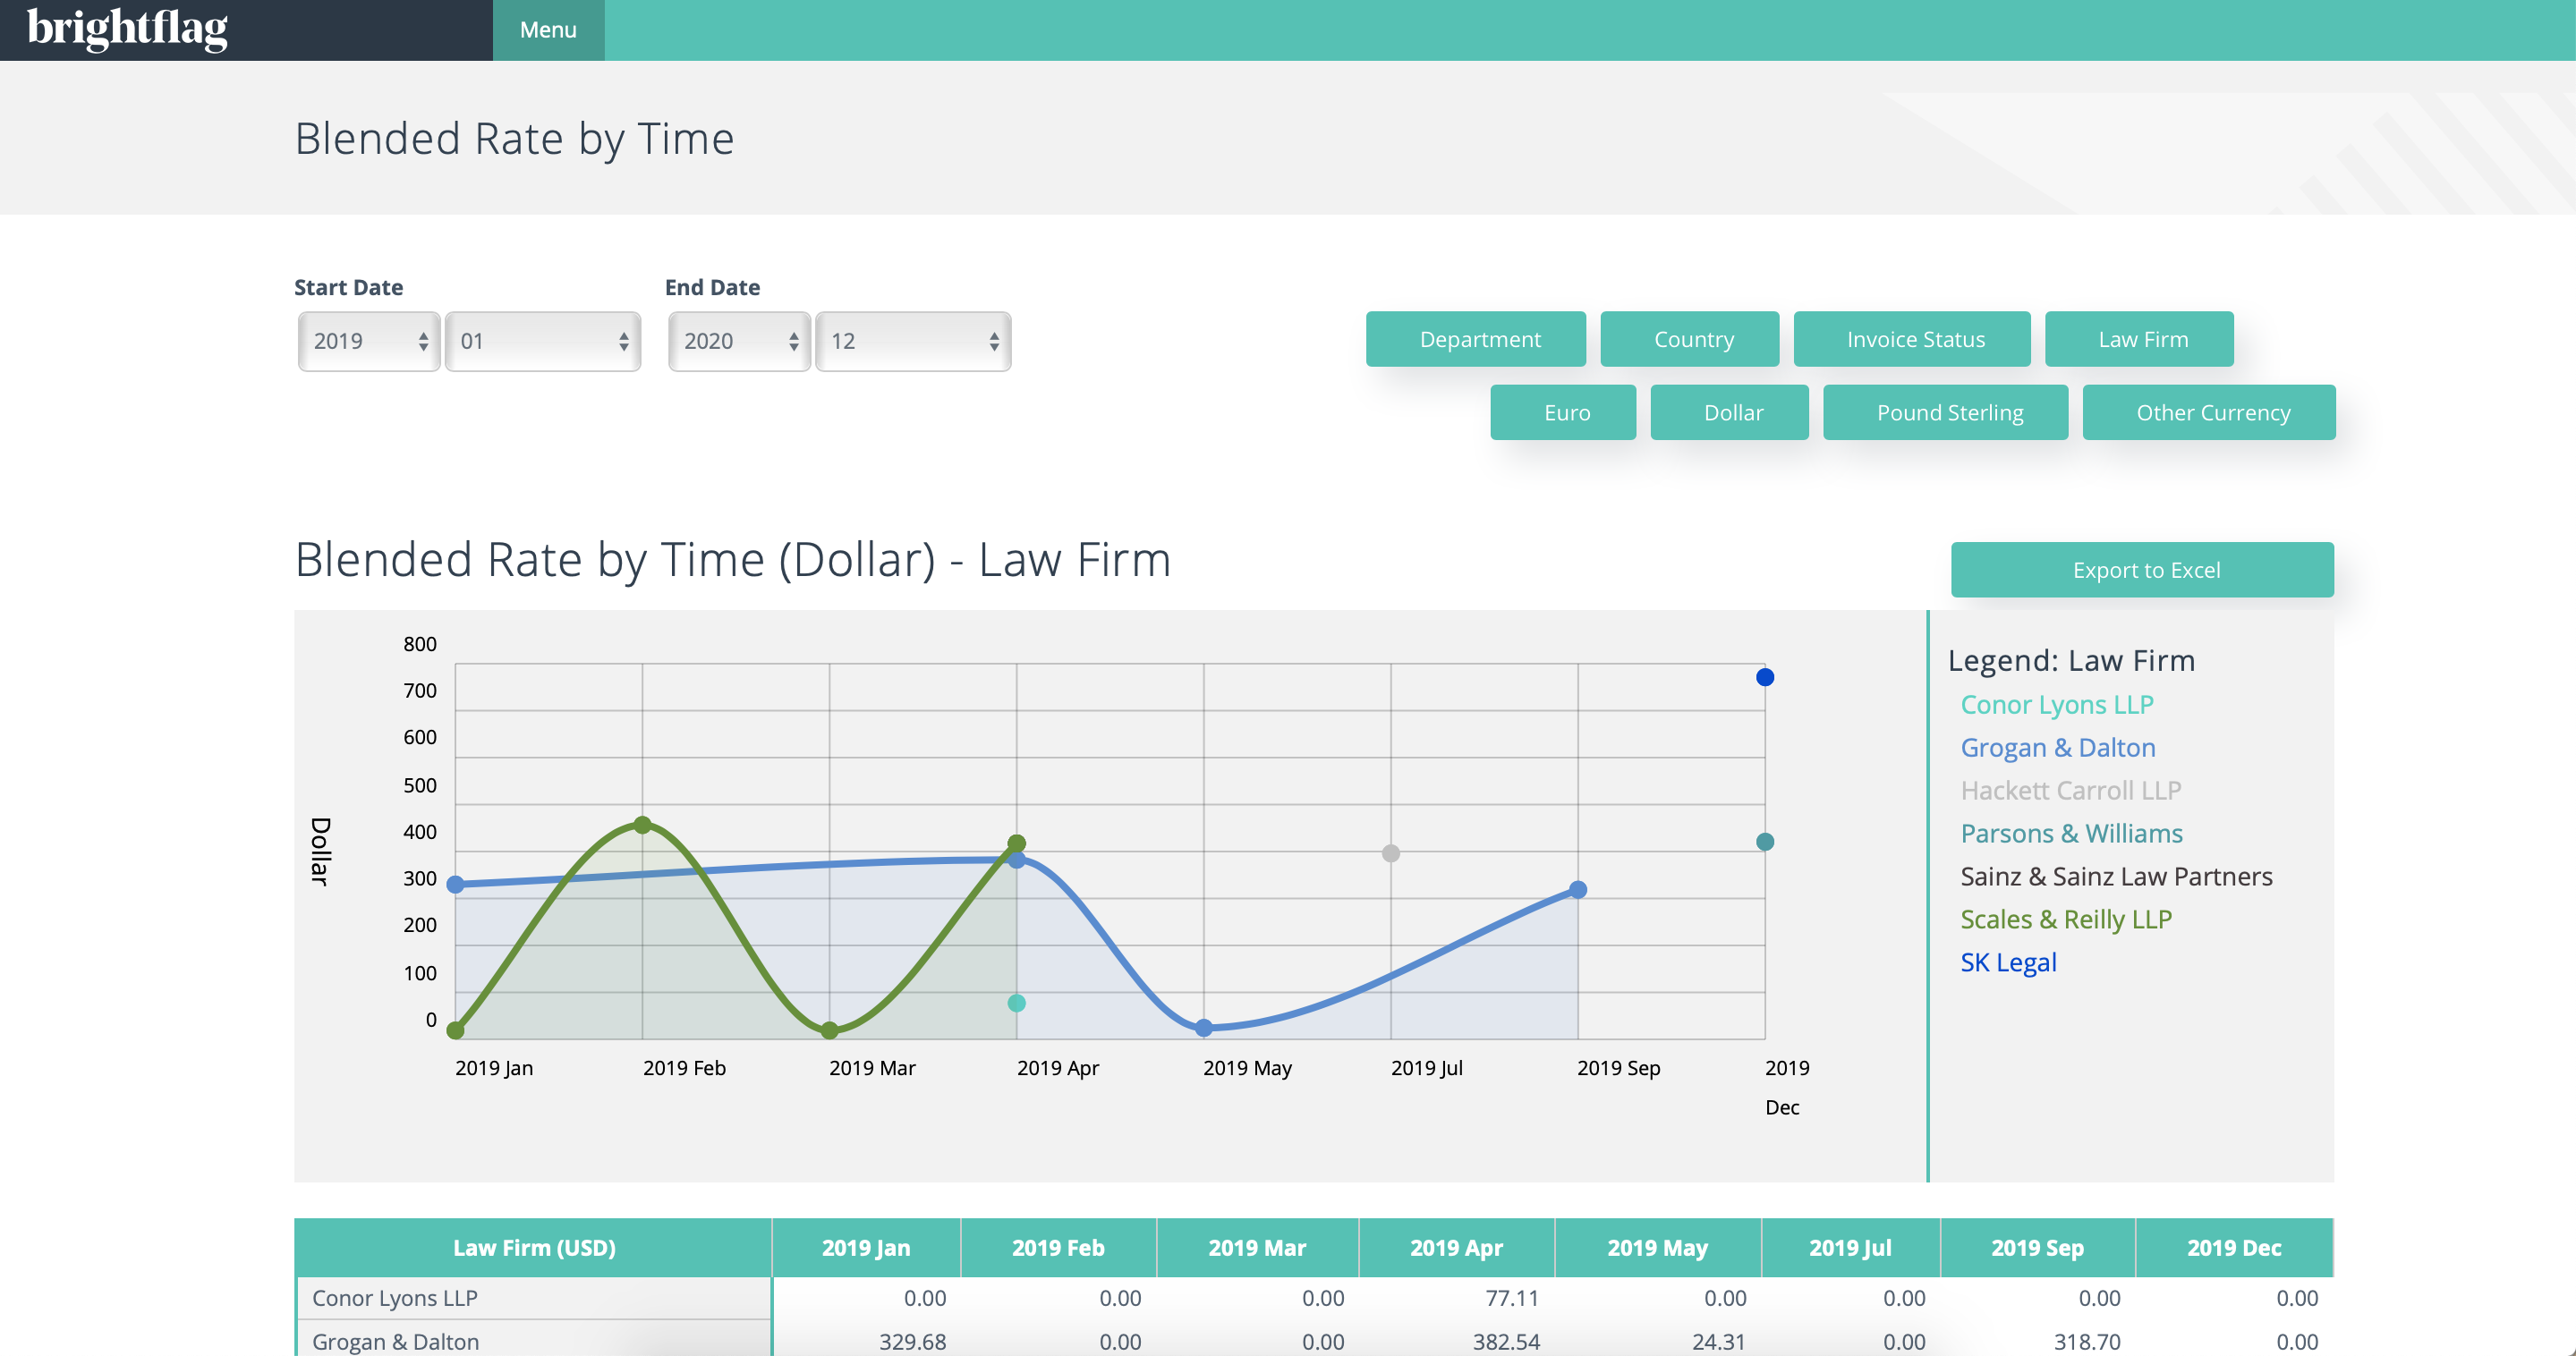Expand the end month 12 dropdown
Viewport: 2576px width, 1356px height.
click(912, 341)
